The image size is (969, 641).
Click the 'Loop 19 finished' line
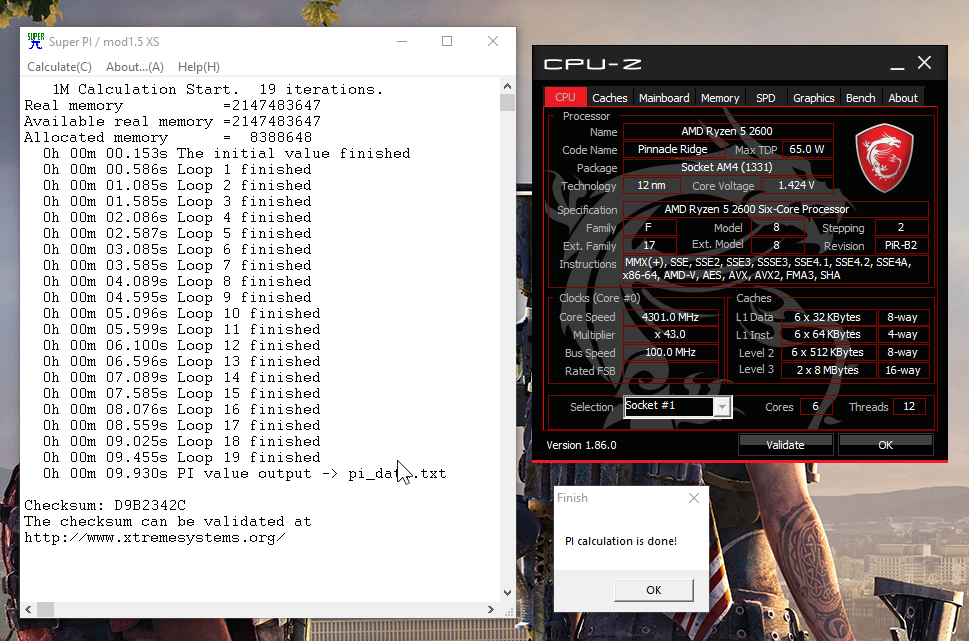[182, 457]
